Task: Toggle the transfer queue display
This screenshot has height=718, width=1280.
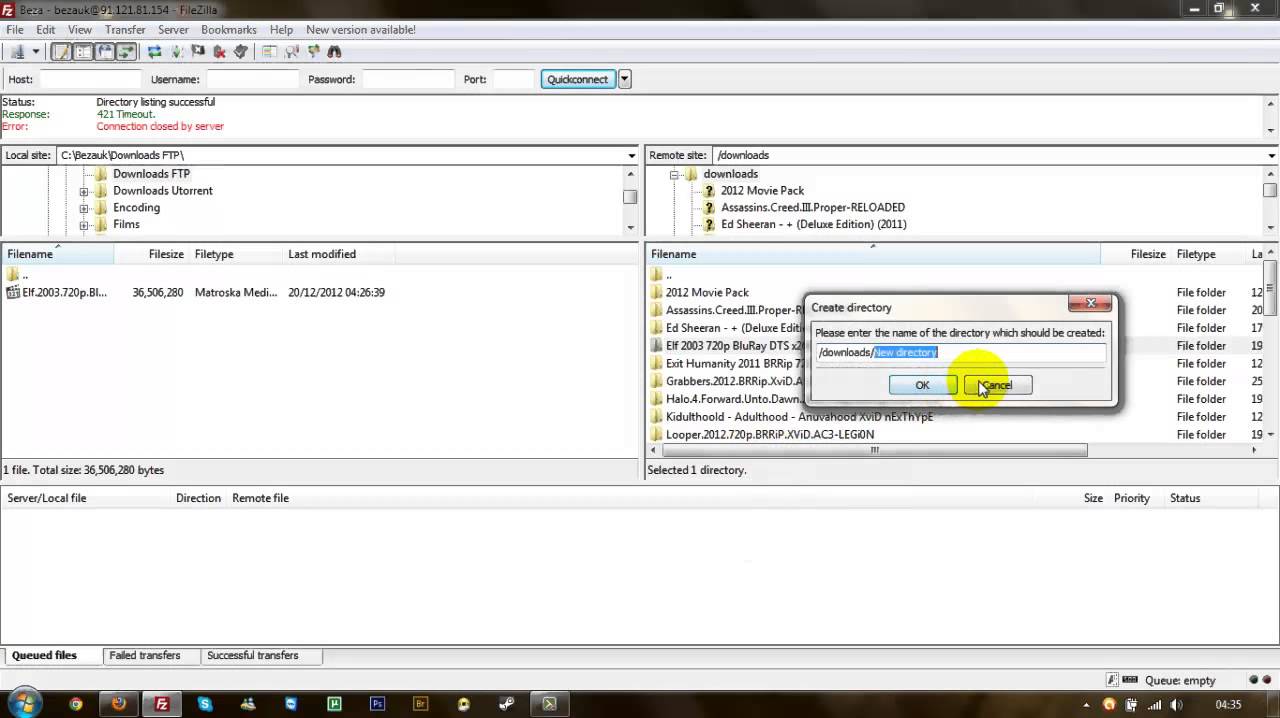Action: (126, 52)
